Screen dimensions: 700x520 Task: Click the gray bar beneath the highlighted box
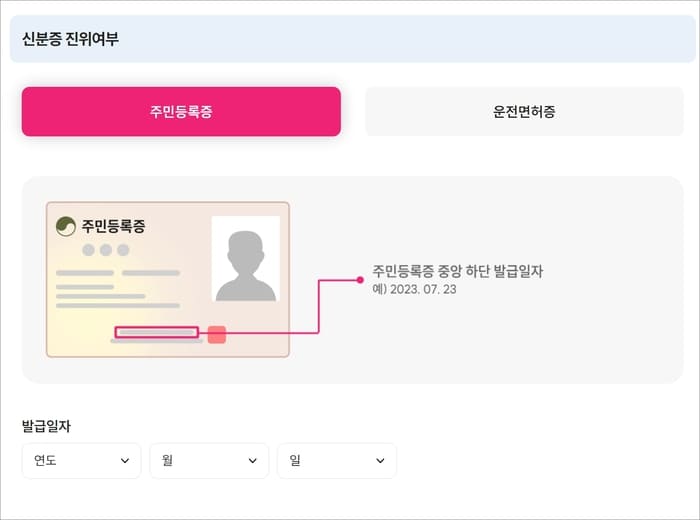coord(157,341)
